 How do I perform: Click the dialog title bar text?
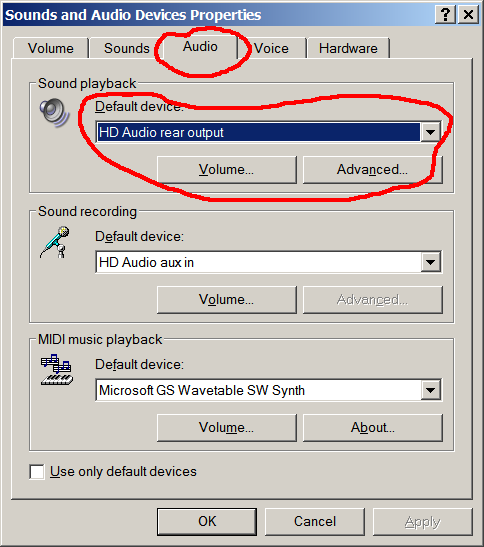click(133, 15)
